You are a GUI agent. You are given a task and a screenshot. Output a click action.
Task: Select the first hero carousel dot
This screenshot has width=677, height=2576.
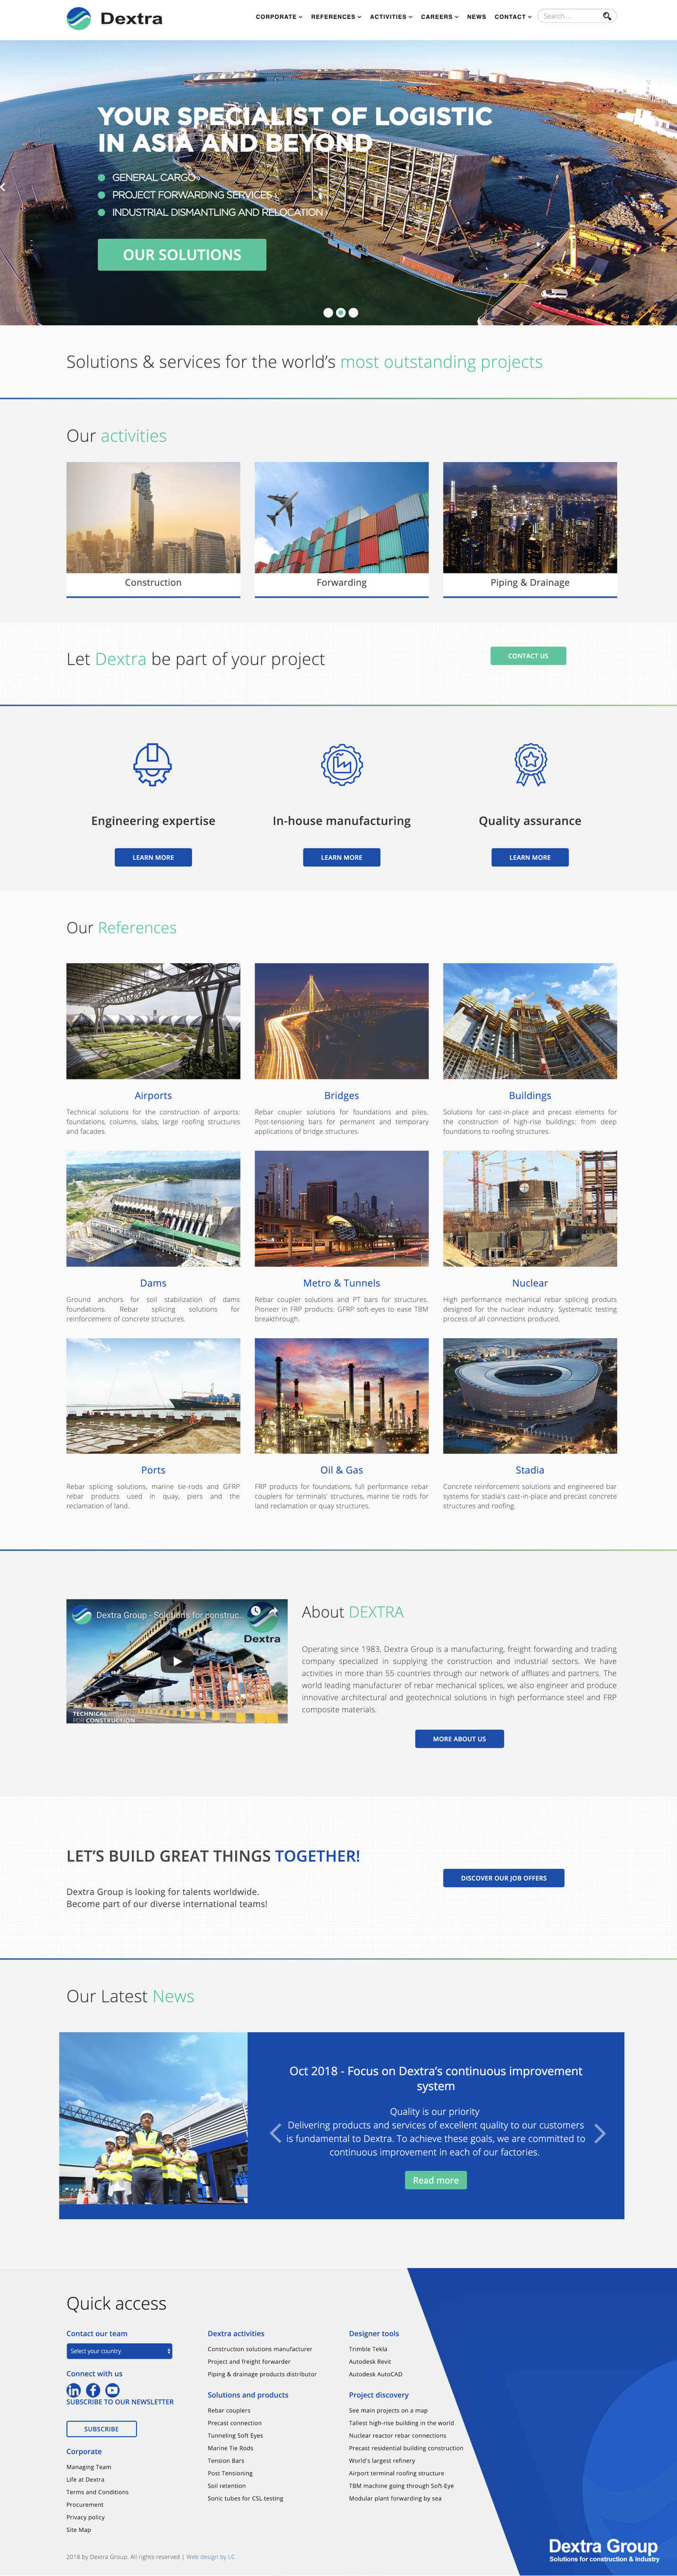tap(328, 313)
